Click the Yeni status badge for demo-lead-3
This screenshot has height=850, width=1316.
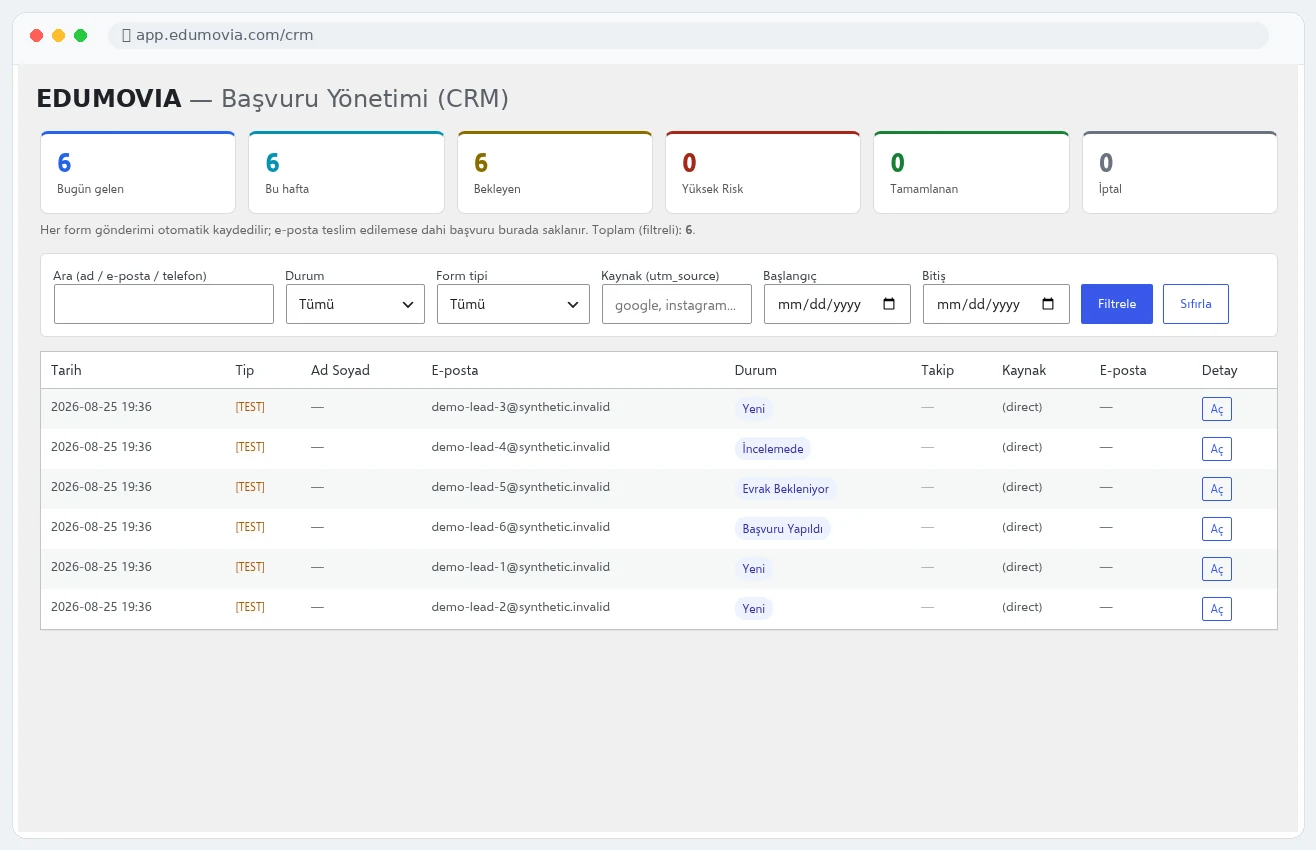pyautogui.click(x=754, y=409)
